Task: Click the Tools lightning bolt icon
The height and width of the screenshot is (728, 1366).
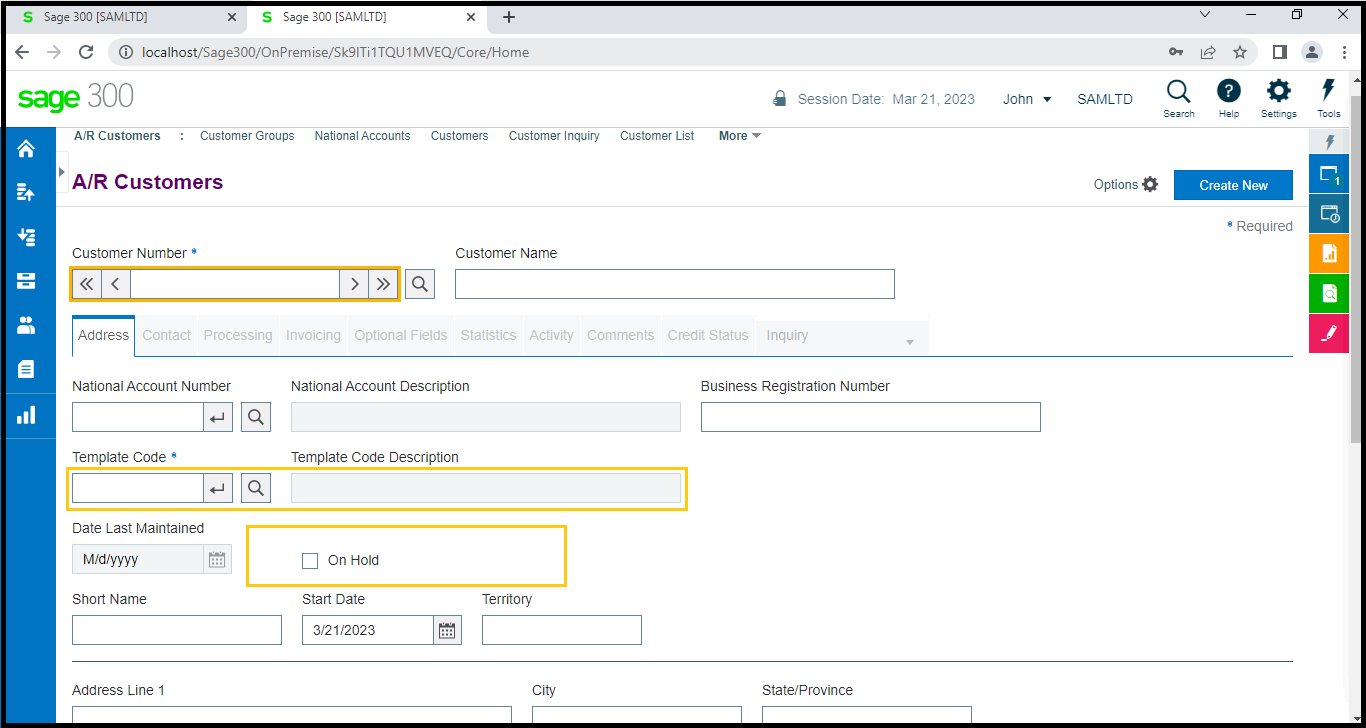Action: [1328, 92]
